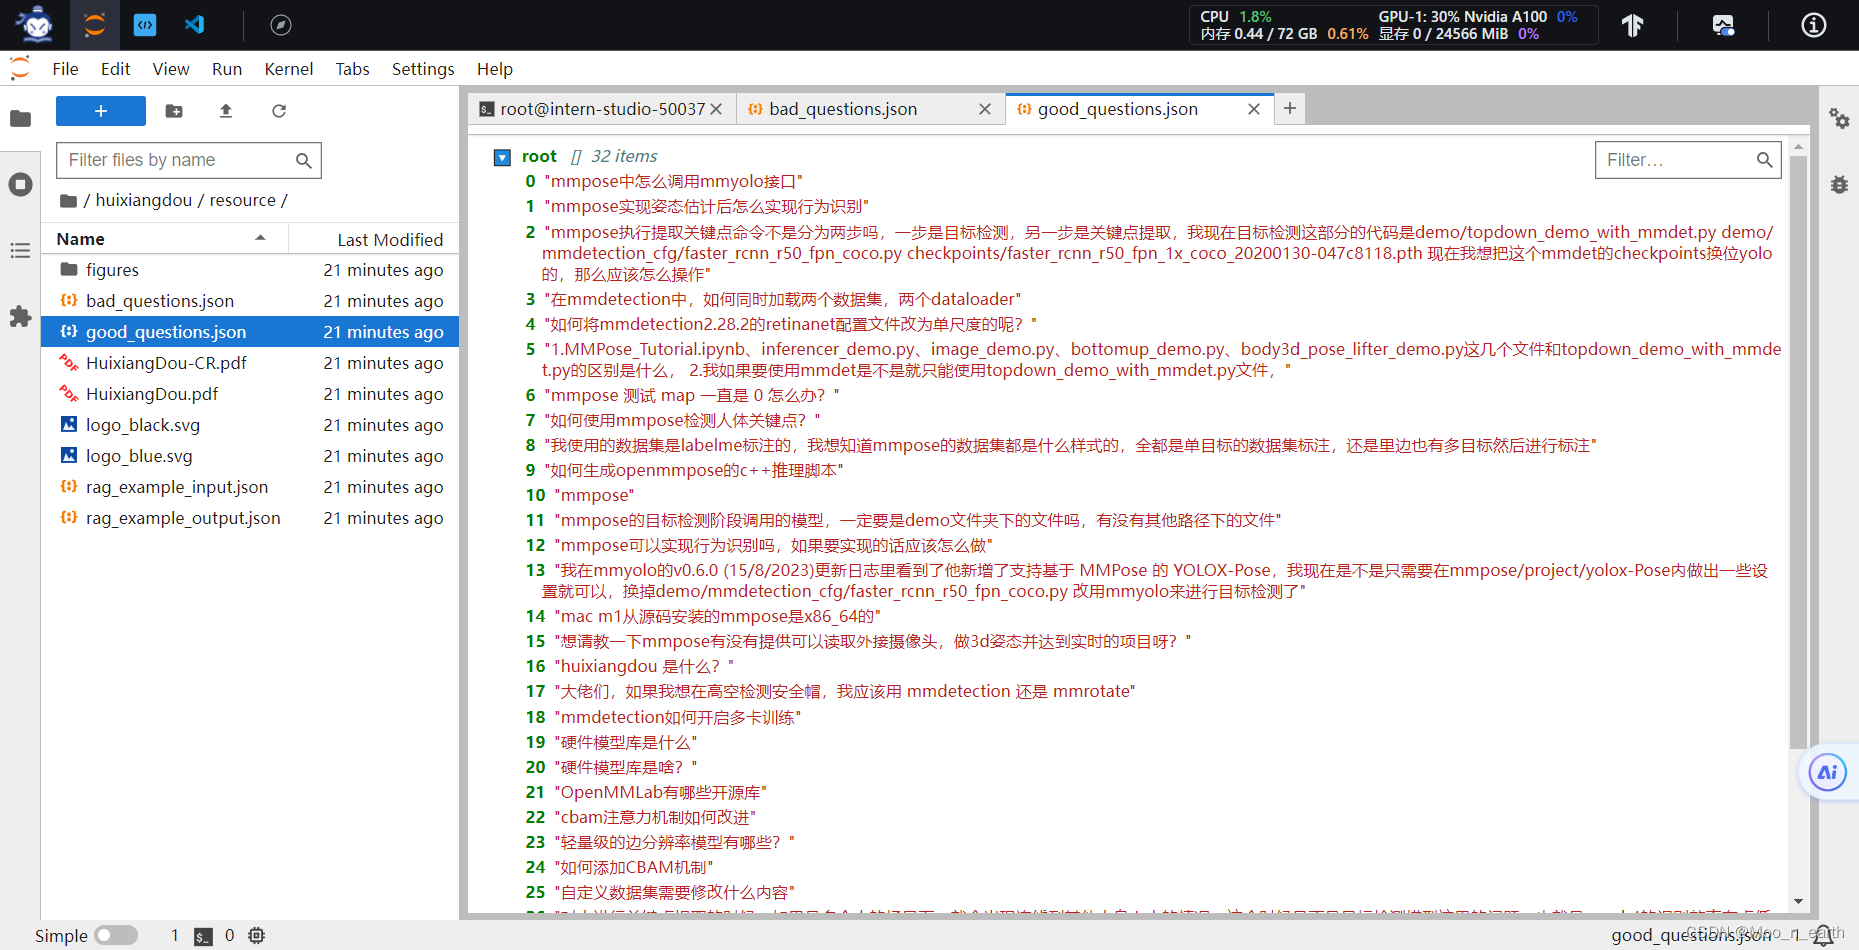
Task: Select HuixiangDou-CR.pdf file
Action: click(x=250, y=363)
